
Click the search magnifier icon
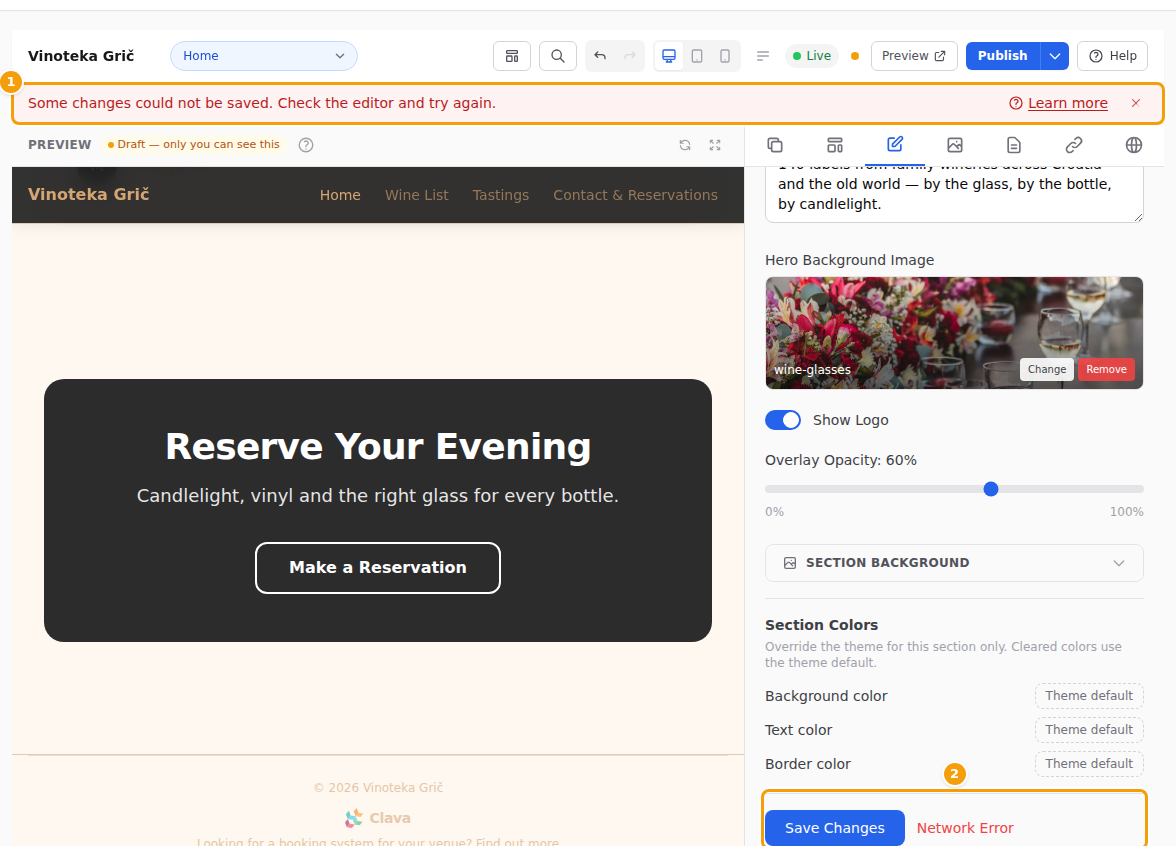coord(558,56)
